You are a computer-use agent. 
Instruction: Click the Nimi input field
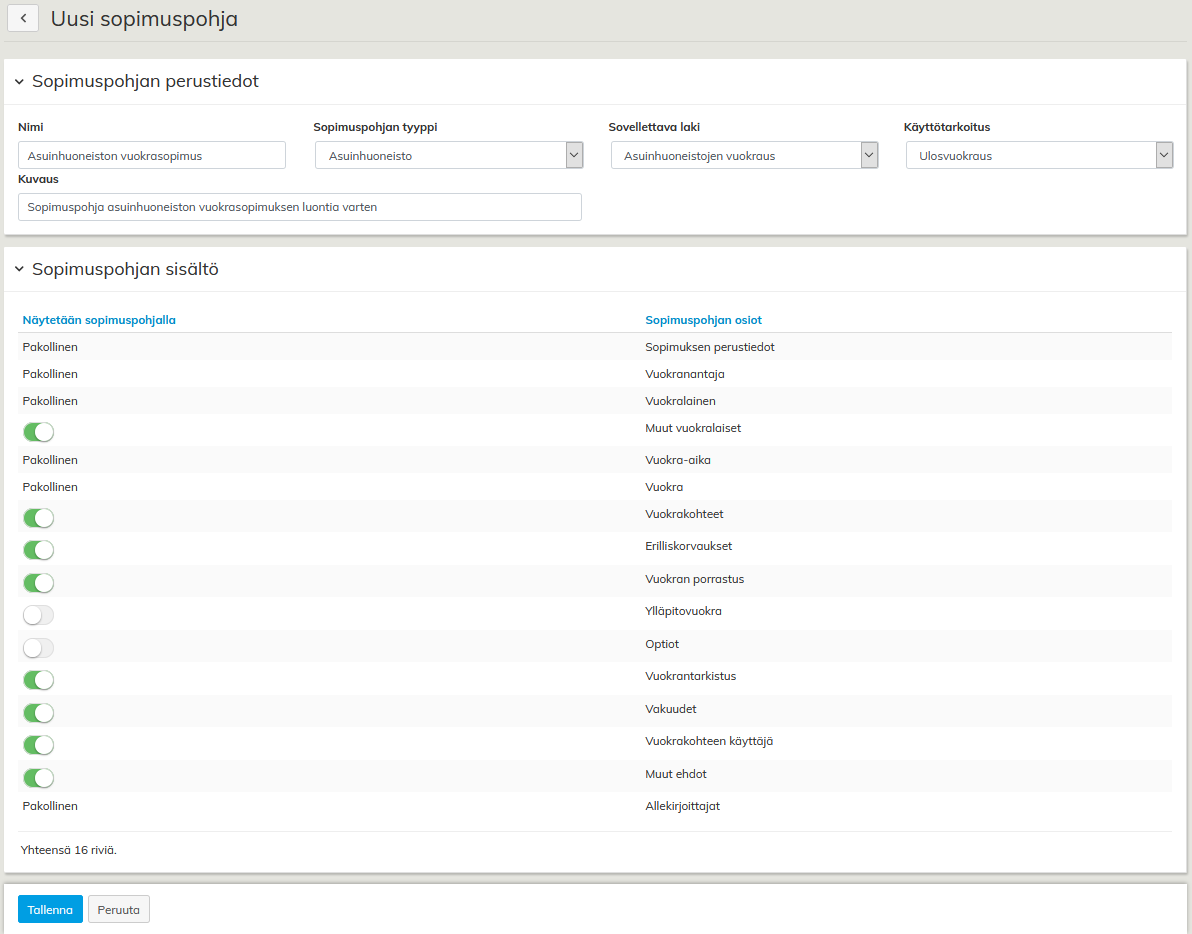click(x=152, y=155)
